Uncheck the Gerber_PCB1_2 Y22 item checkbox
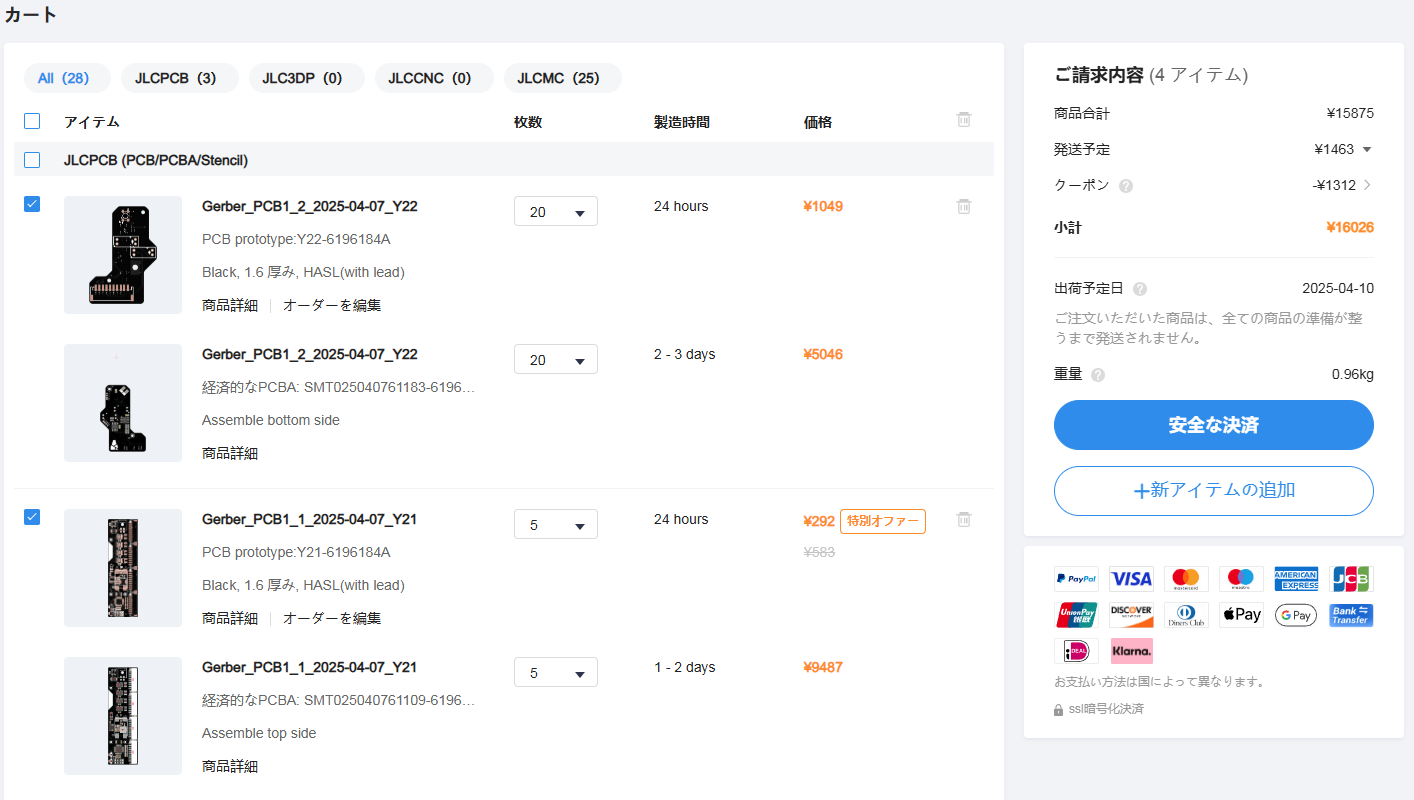Viewport: 1414px width, 800px height. [x=32, y=204]
